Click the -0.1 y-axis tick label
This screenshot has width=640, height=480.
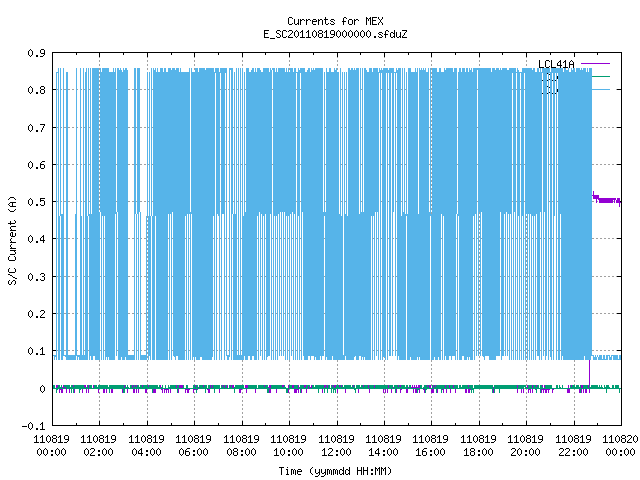(x=33, y=426)
